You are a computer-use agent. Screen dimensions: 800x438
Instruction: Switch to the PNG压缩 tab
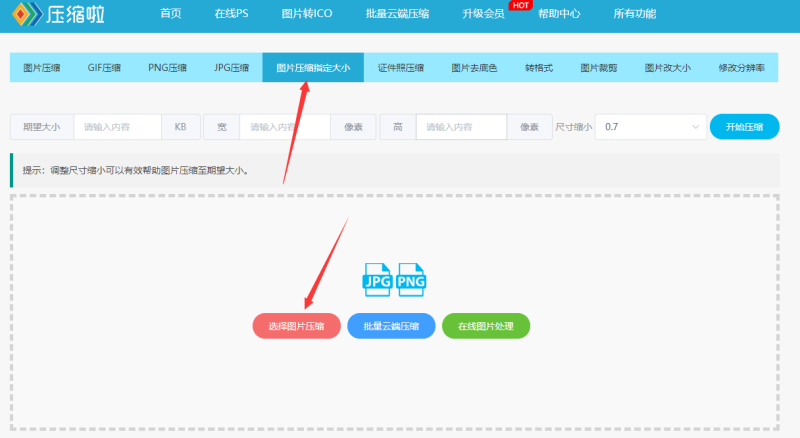point(167,67)
